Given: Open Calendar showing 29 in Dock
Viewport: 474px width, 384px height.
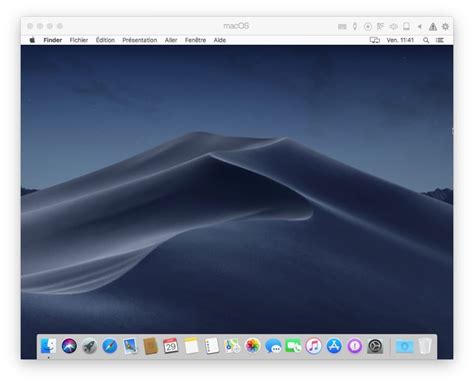Looking at the screenshot, I should (171, 346).
